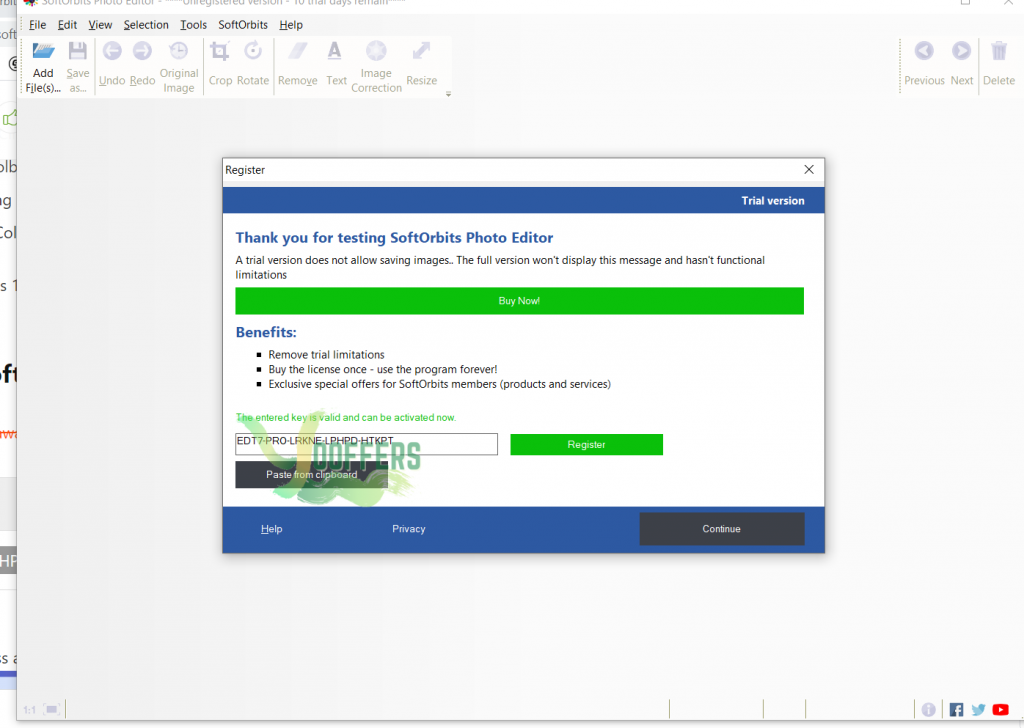Click the Continue button

click(722, 529)
